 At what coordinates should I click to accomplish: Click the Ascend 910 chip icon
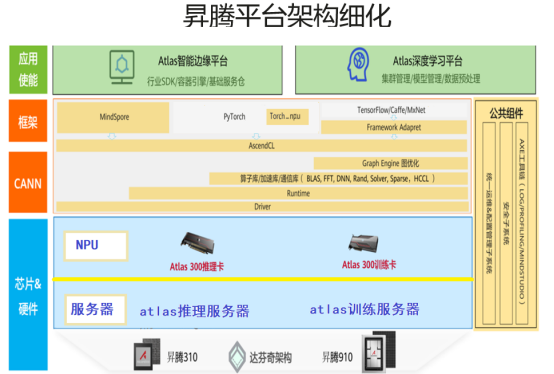click(379, 351)
